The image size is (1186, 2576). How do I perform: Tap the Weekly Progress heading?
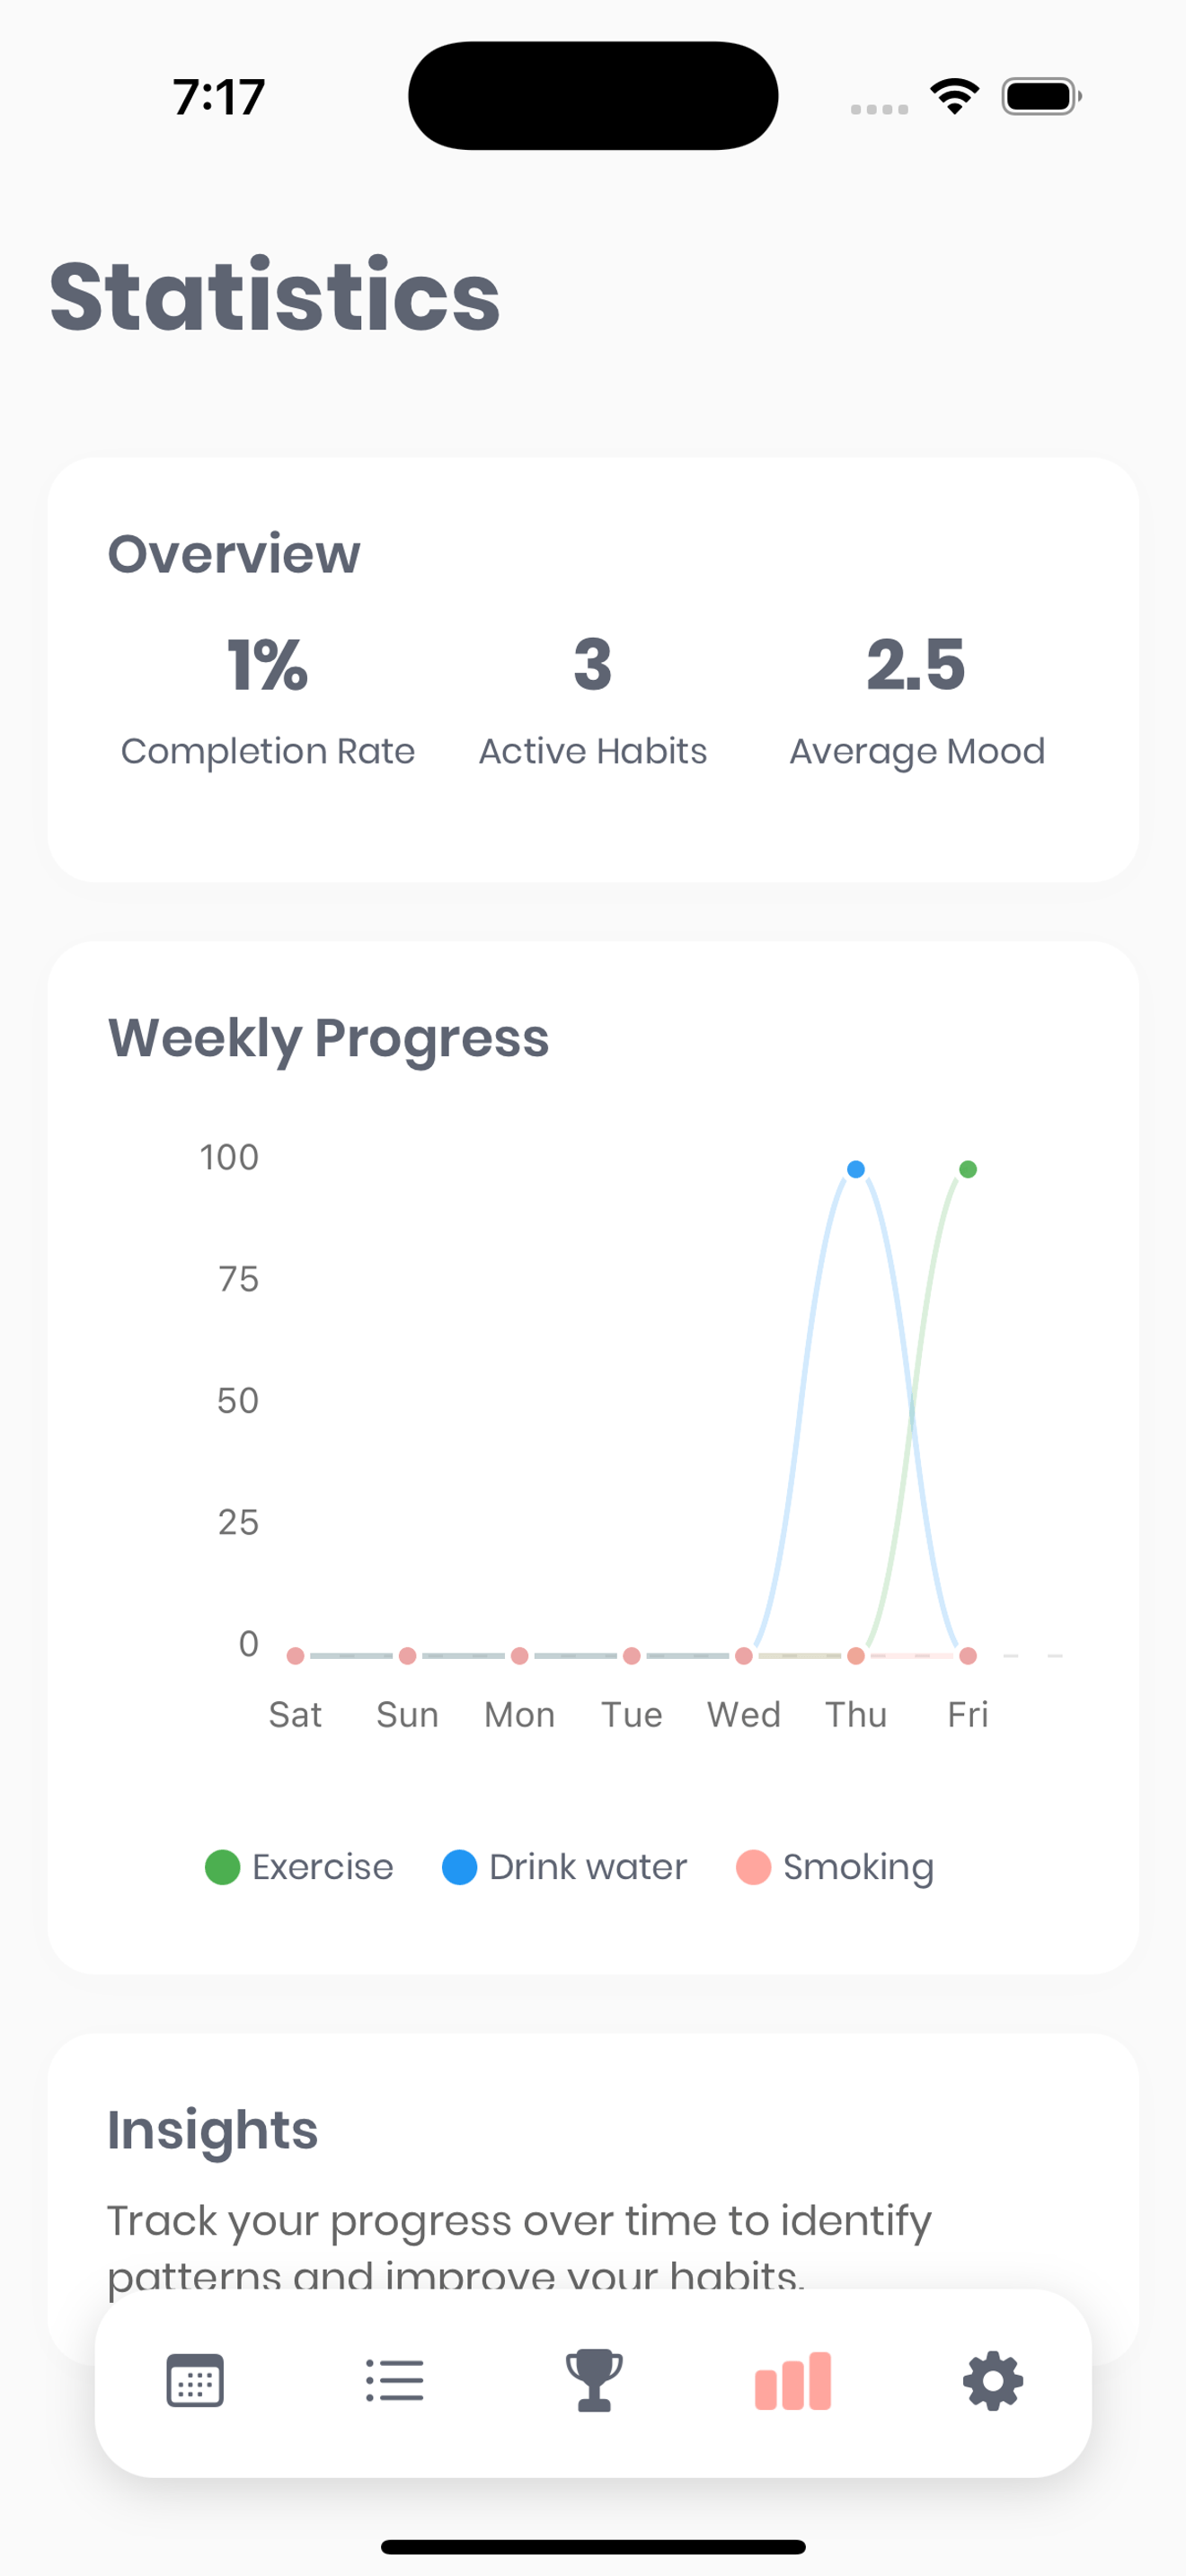(x=328, y=1037)
